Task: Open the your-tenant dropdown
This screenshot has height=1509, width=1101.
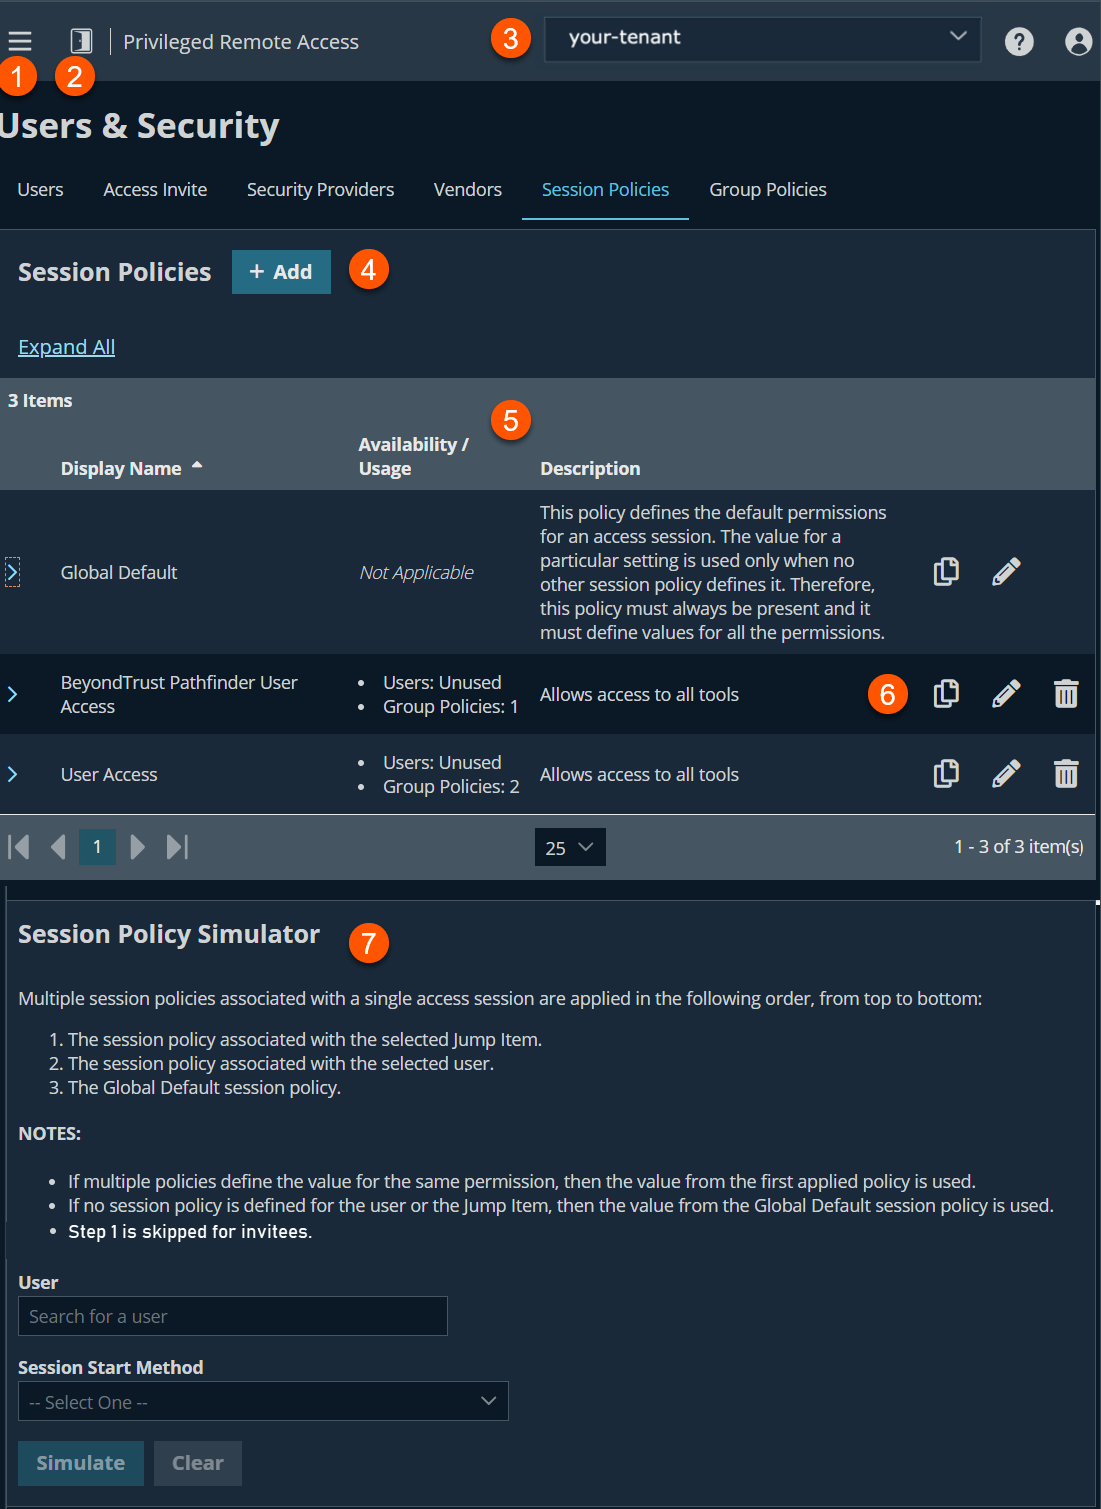Action: click(762, 40)
